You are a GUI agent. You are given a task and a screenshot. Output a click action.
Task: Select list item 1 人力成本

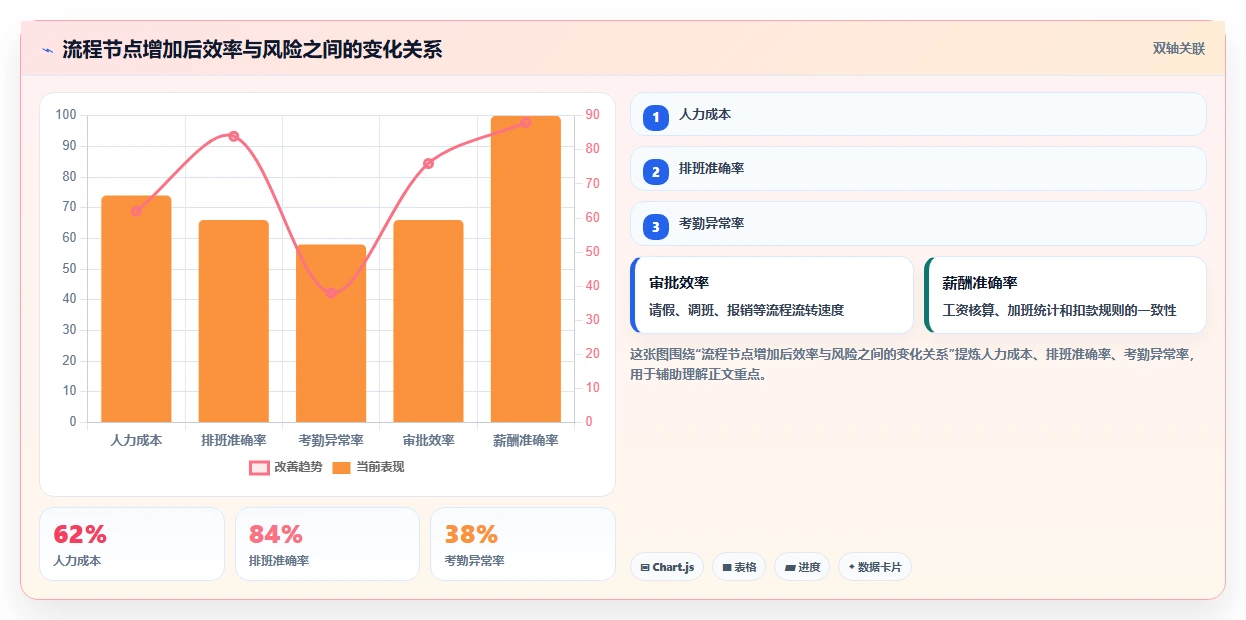(x=918, y=114)
